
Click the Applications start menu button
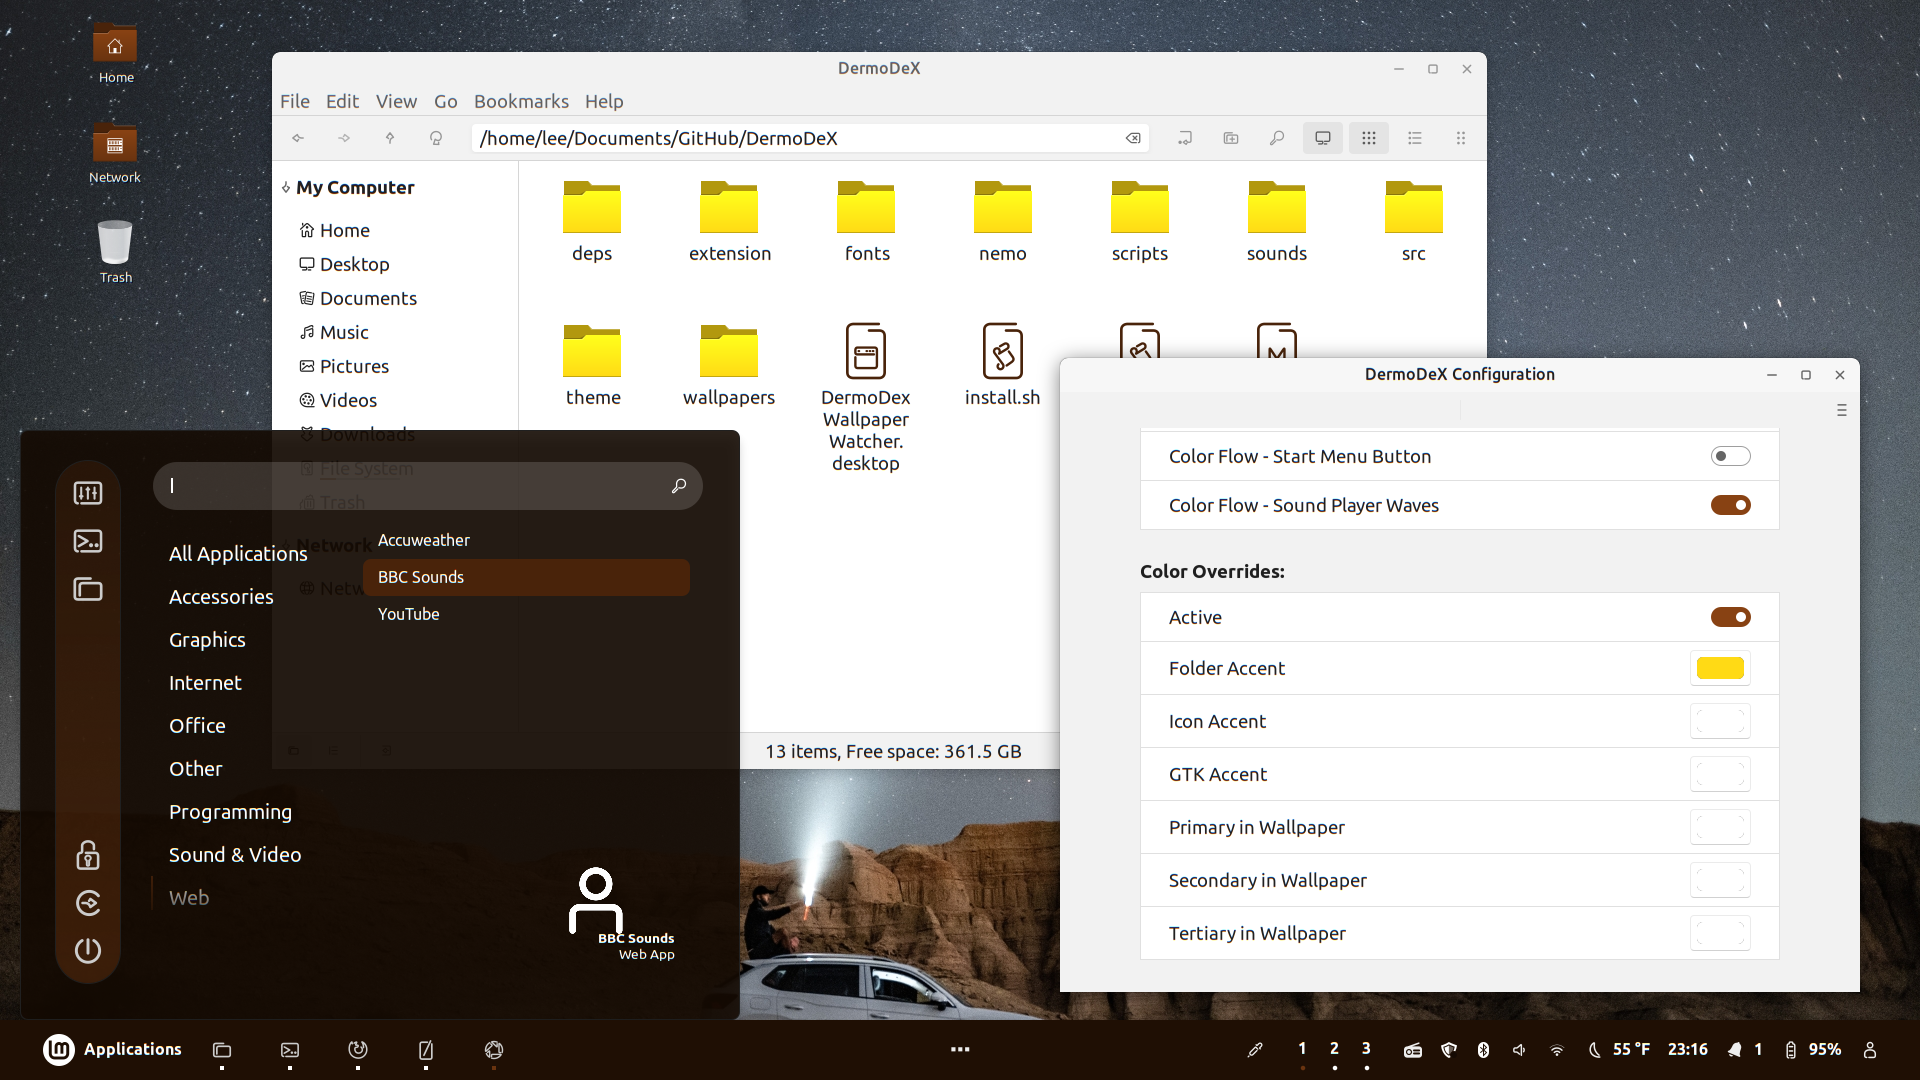(x=112, y=1049)
